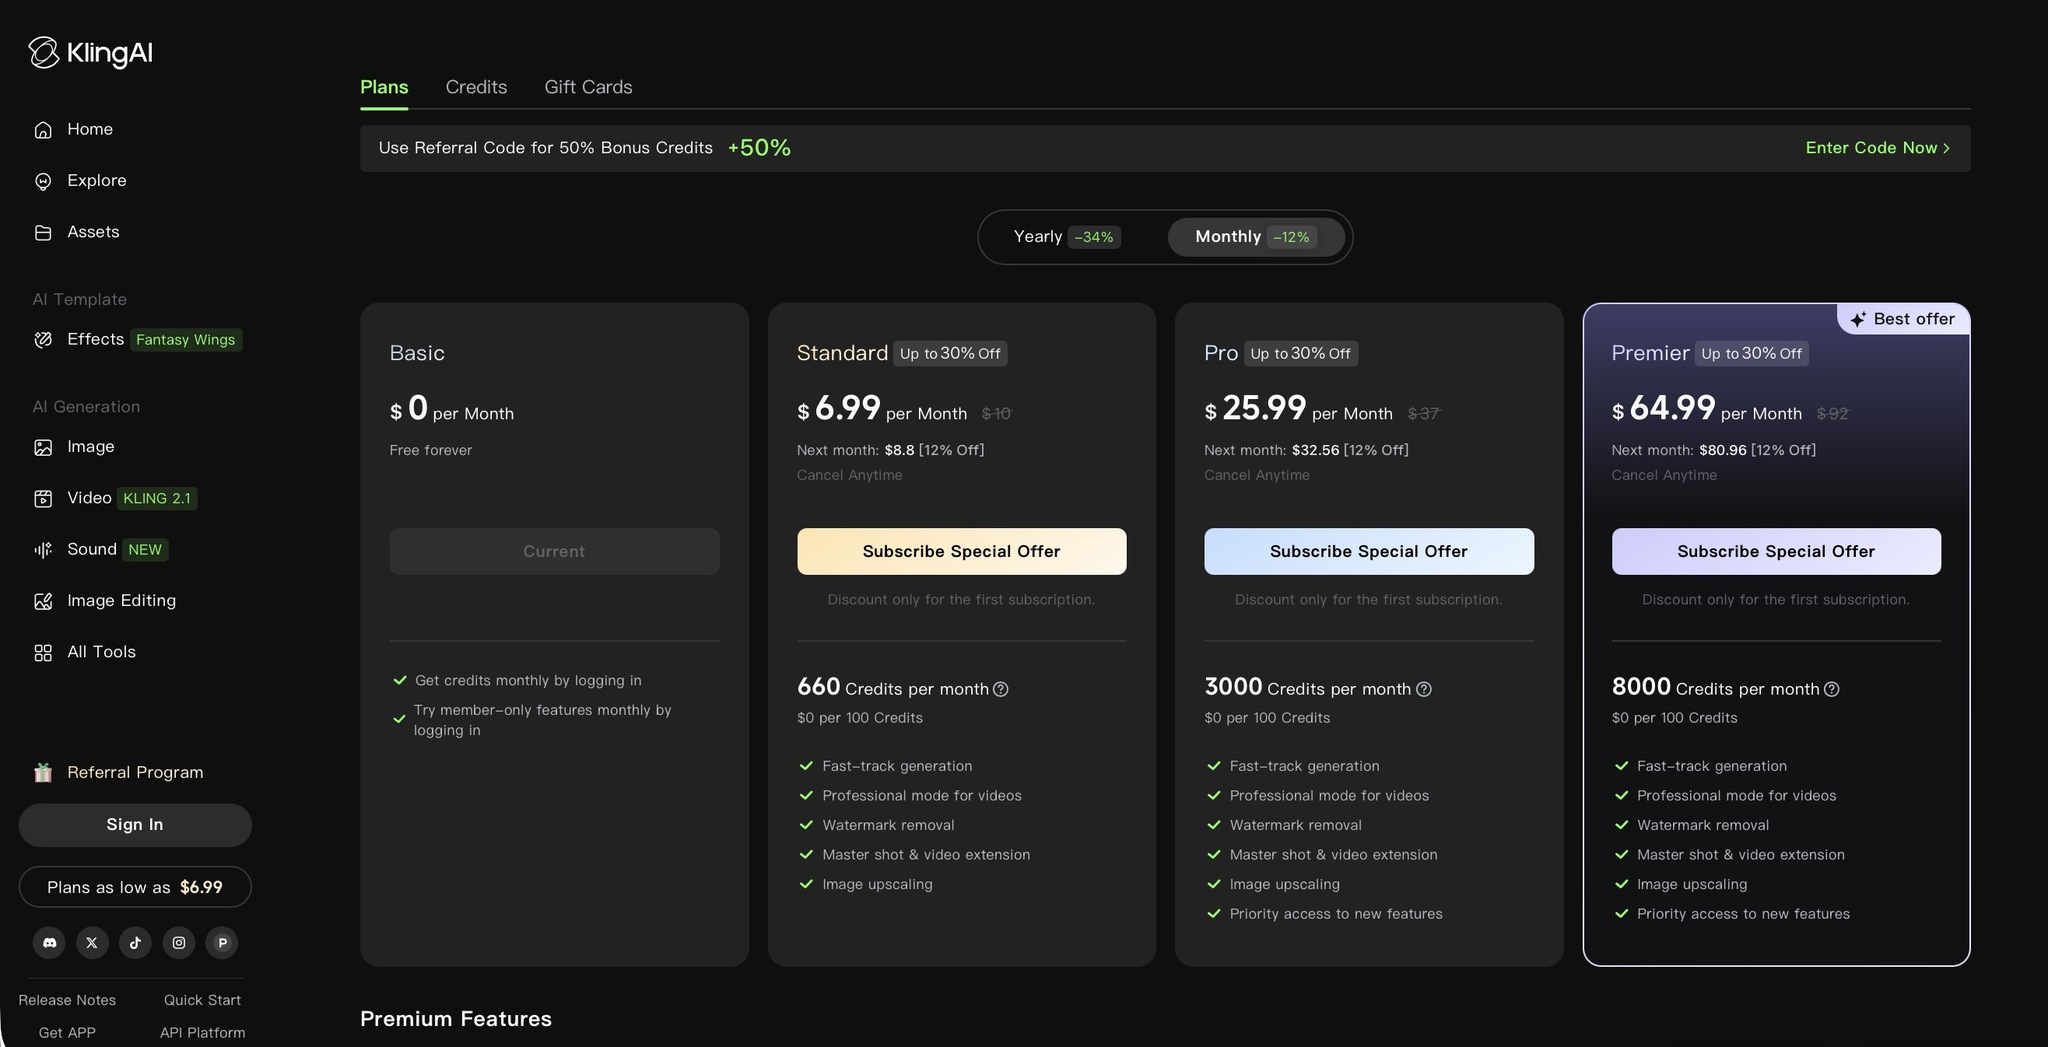Image resolution: width=2048 pixels, height=1047 pixels.
Task: Switch to the Plans tab
Action: coord(384,87)
